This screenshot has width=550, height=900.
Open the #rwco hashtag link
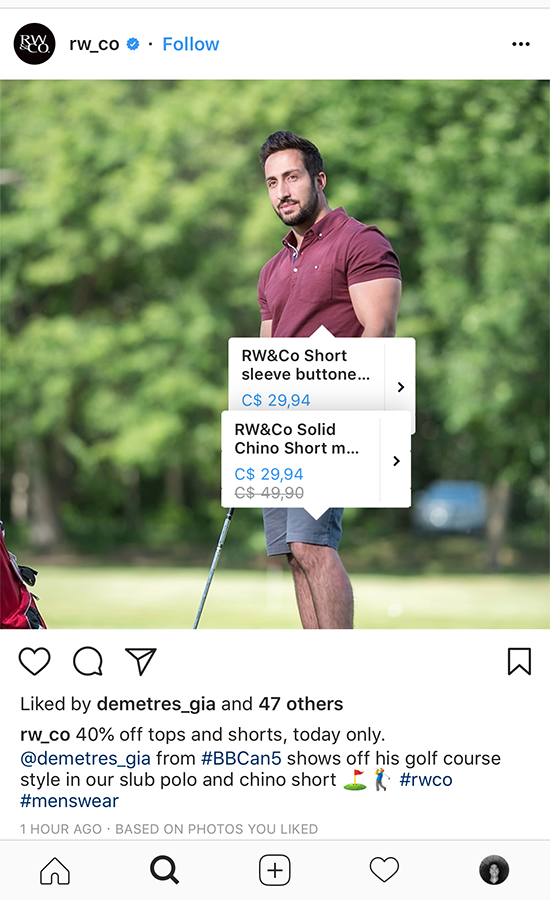pos(426,779)
